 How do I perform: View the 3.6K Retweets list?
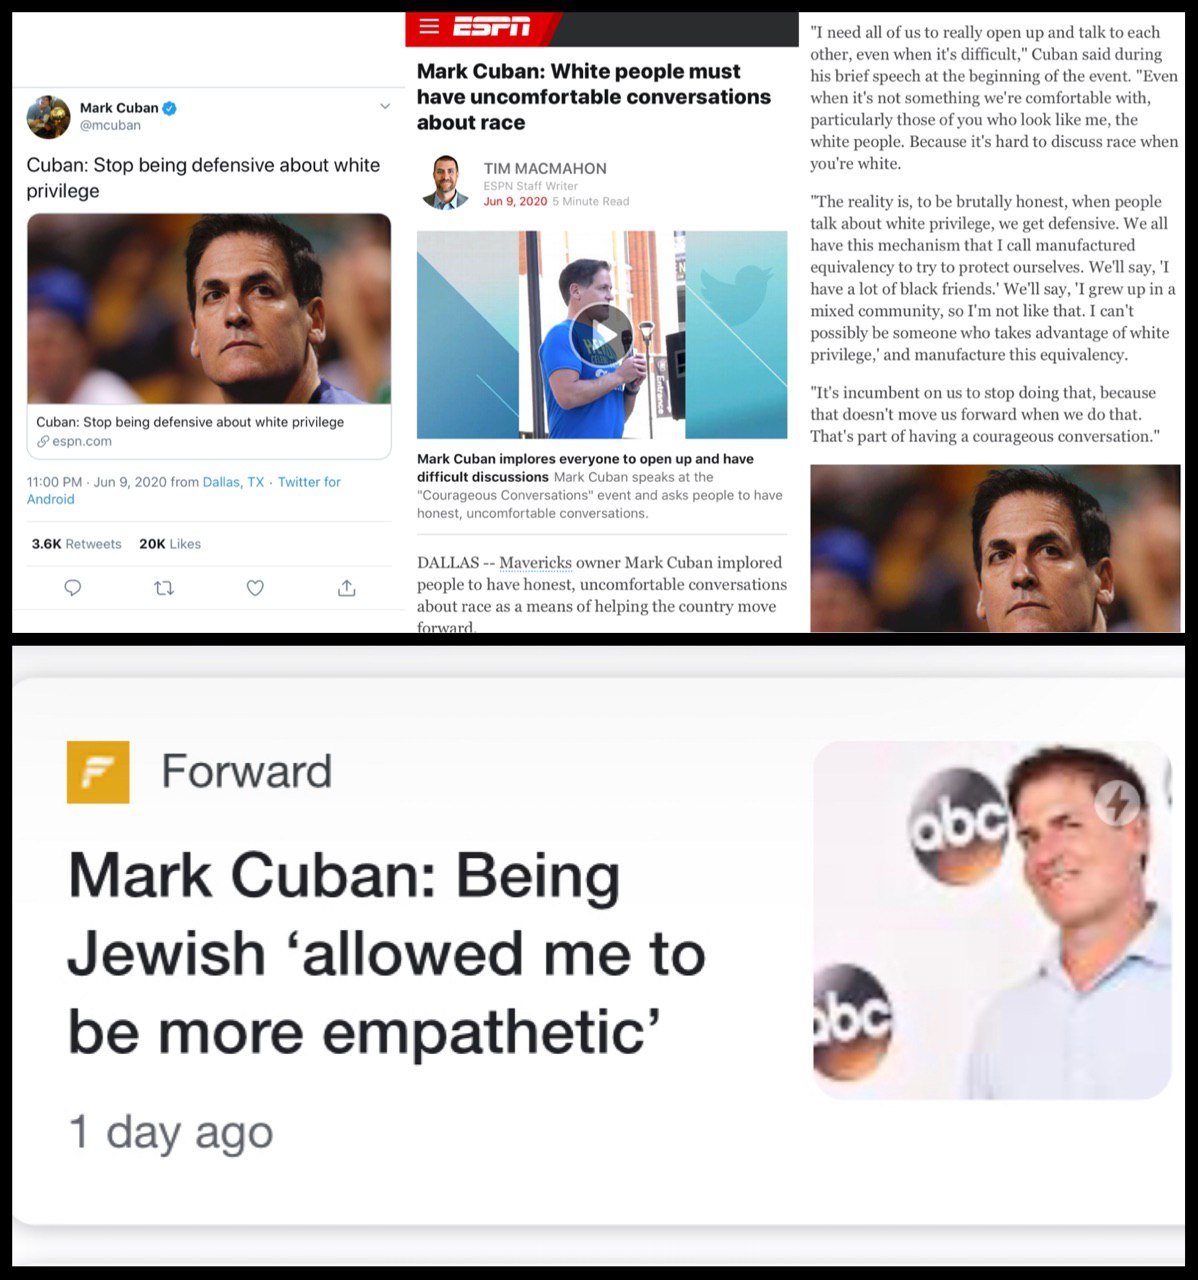tap(76, 544)
